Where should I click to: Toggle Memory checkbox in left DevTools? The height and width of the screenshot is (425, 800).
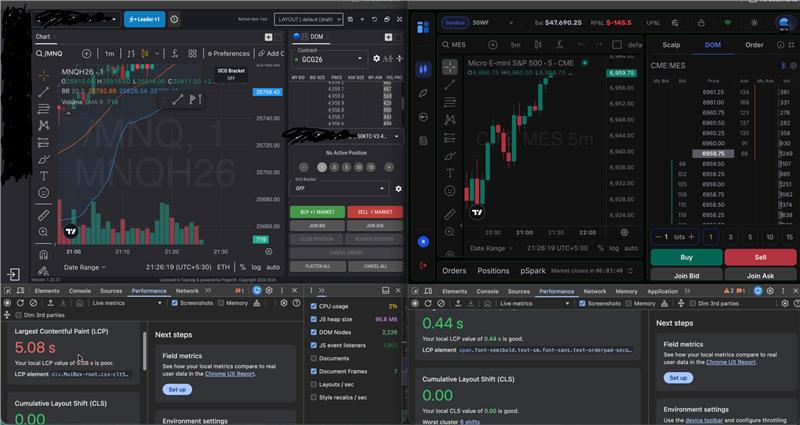point(221,303)
